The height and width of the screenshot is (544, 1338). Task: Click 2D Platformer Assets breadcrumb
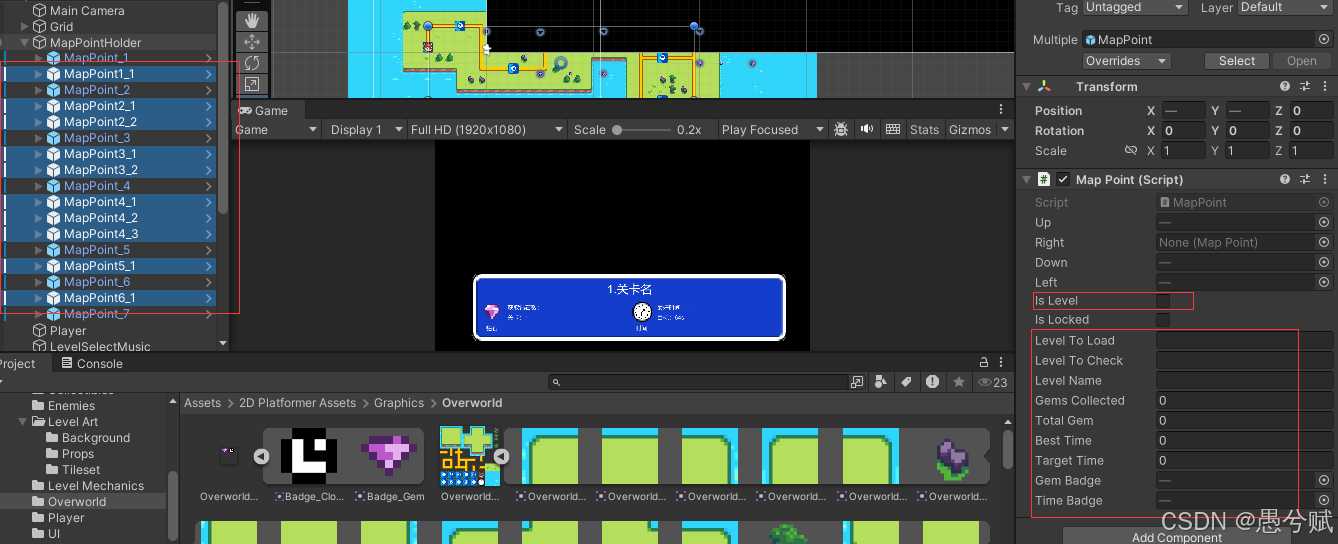coord(297,403)
